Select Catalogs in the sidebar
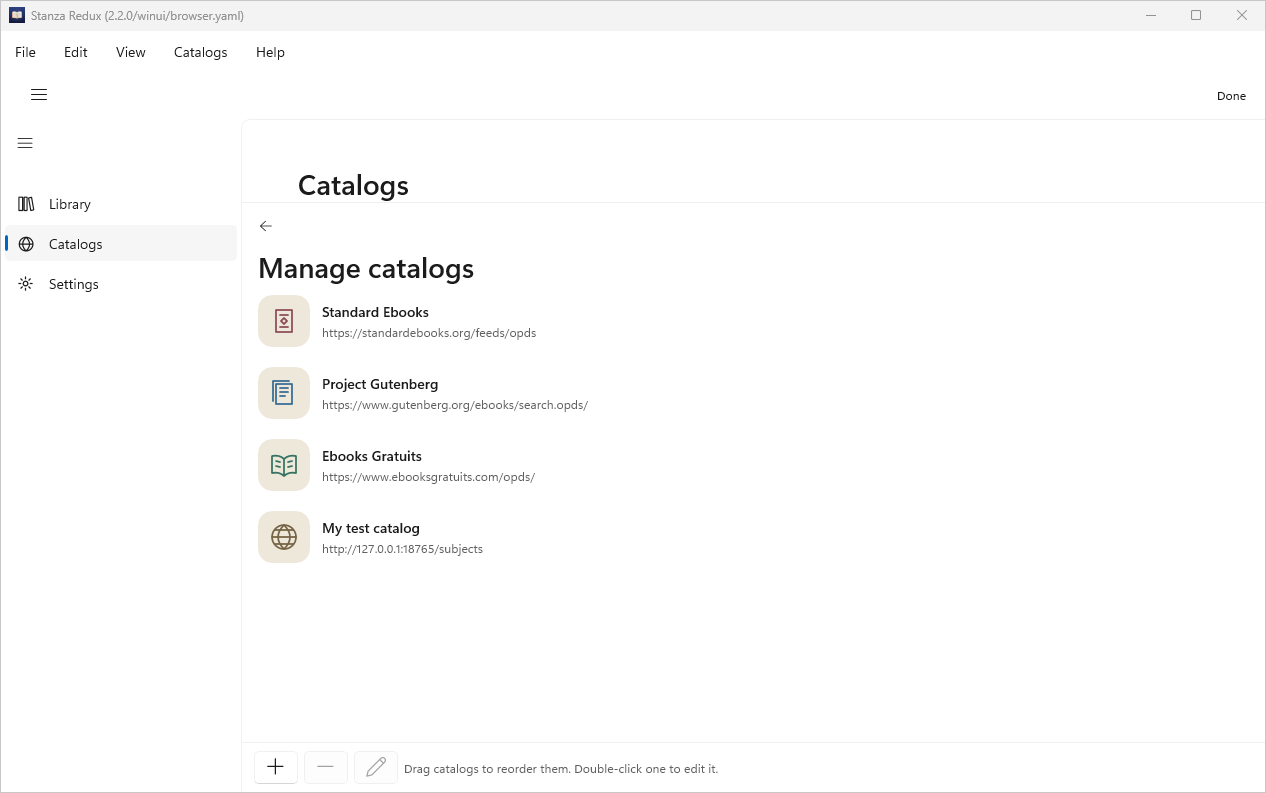 click(121, 244)
